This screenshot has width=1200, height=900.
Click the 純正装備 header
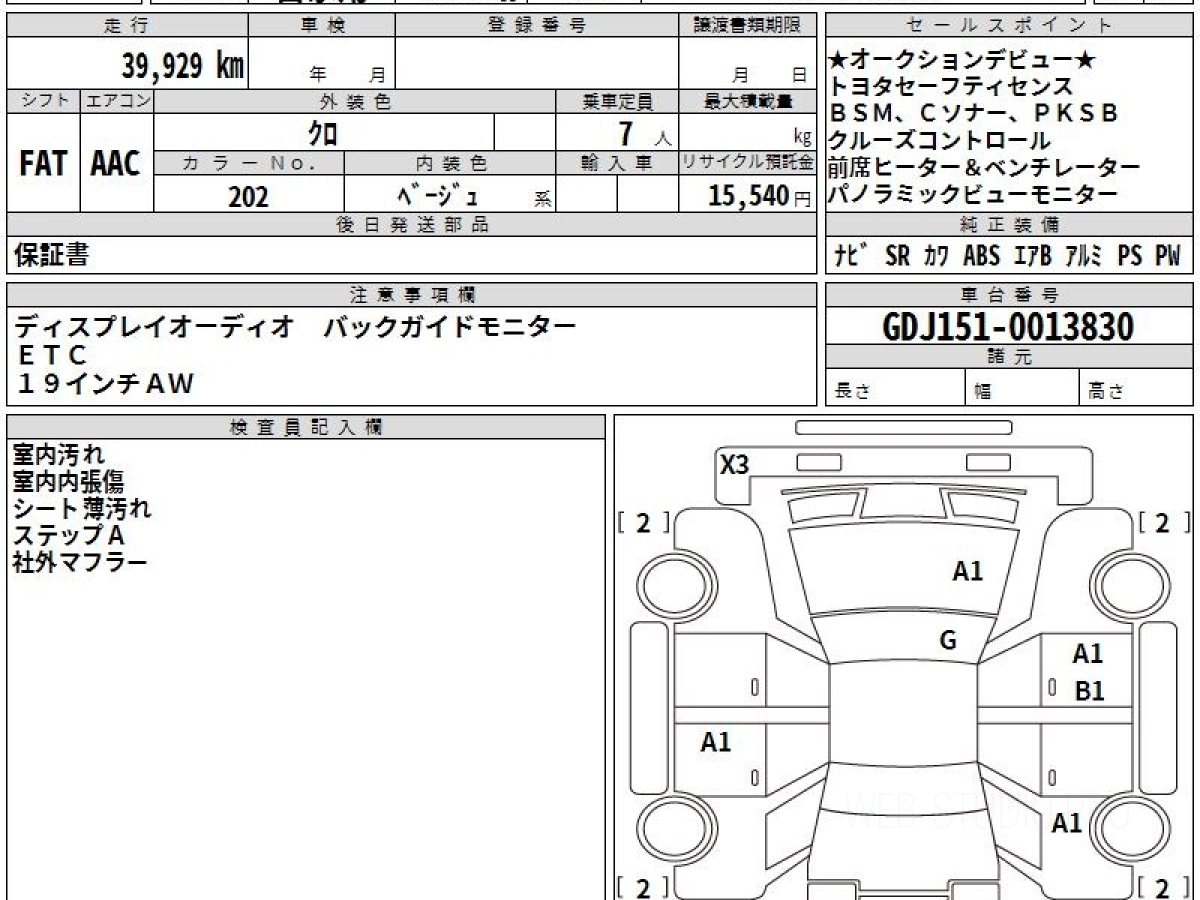pyautogui.click(x=1009, y=225)
